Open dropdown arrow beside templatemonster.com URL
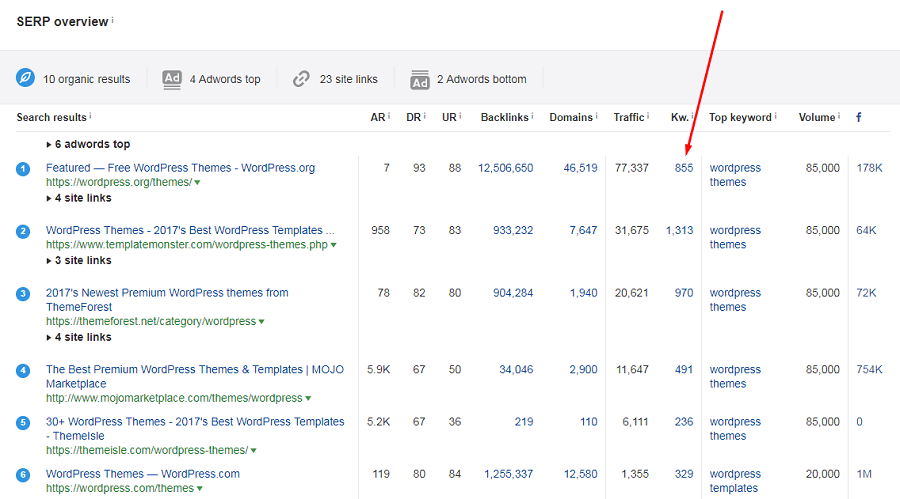The height and width of the screenshot is (499, 900). pos(333,245)
